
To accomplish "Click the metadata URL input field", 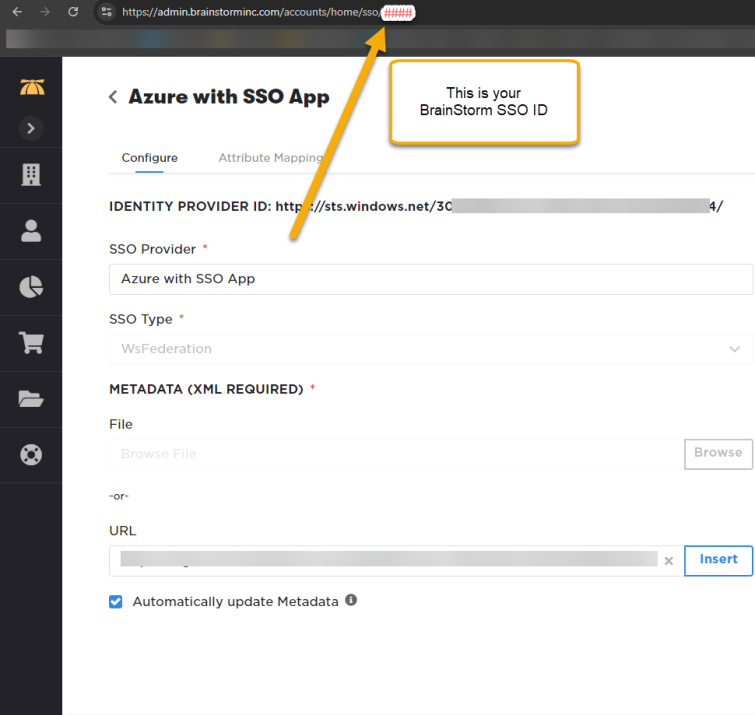I will pyautogui.click(x=396, y=560).
